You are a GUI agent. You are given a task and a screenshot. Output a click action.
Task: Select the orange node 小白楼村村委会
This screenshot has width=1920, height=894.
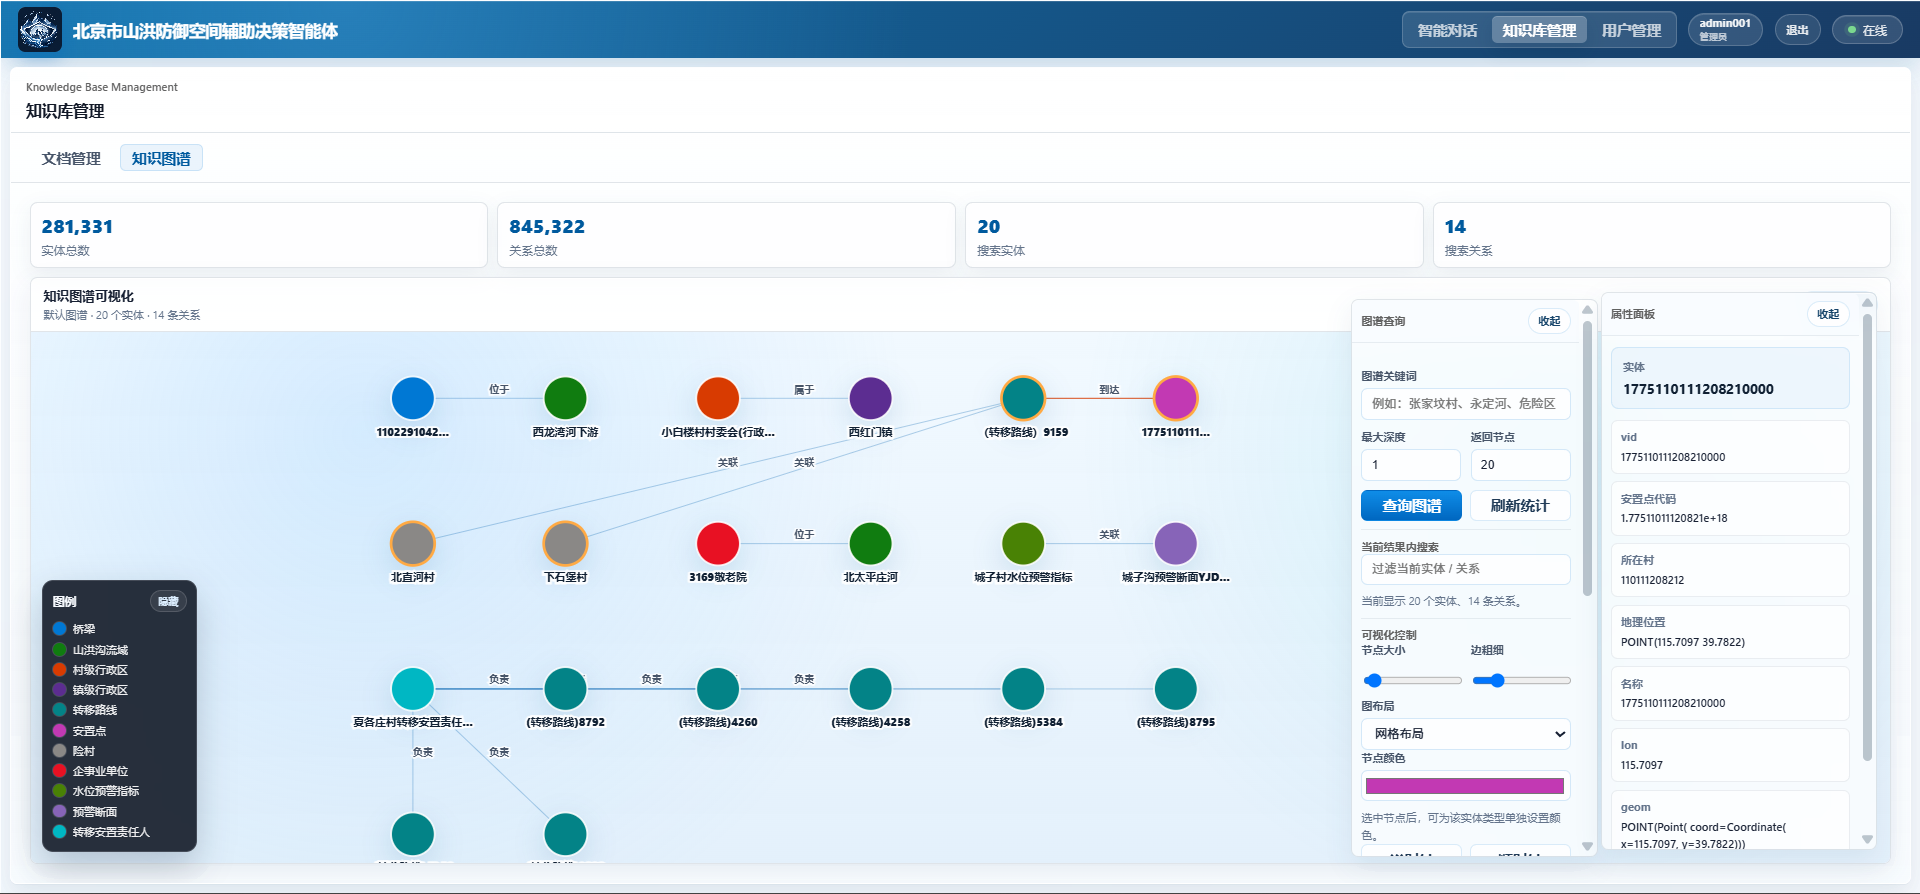[718, 398]
